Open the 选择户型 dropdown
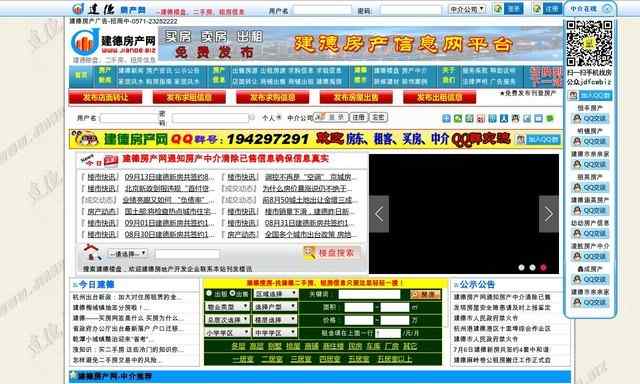The height and width of the screenshot is (384, 640). (276, 307)
